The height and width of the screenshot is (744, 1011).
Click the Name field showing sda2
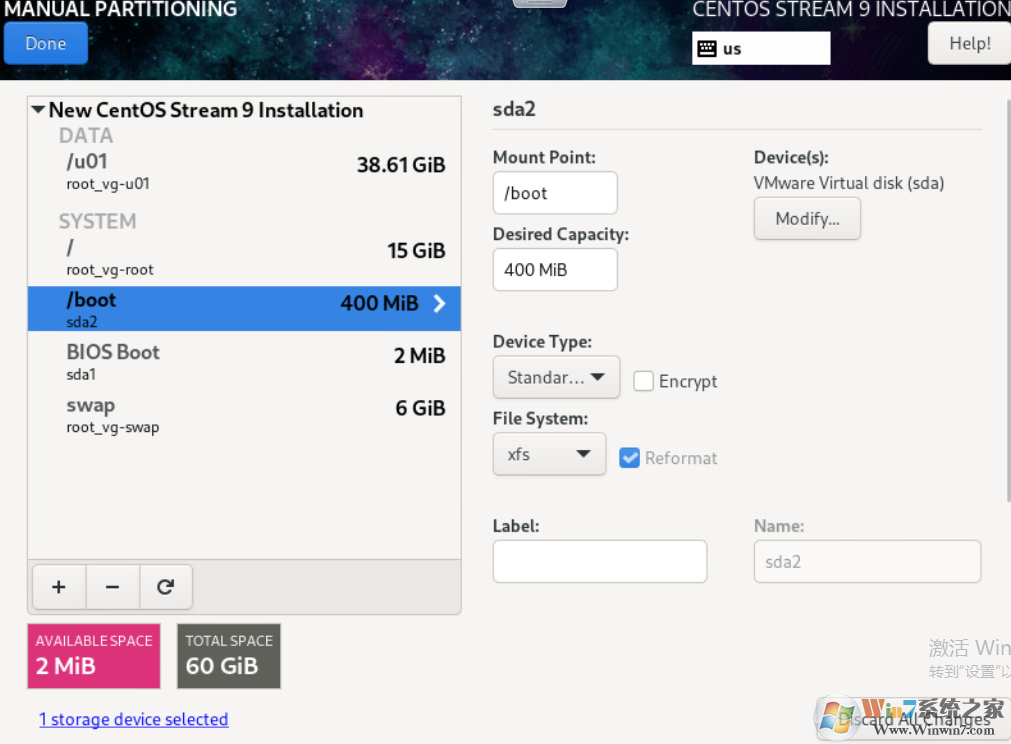[x=867, y=562]
